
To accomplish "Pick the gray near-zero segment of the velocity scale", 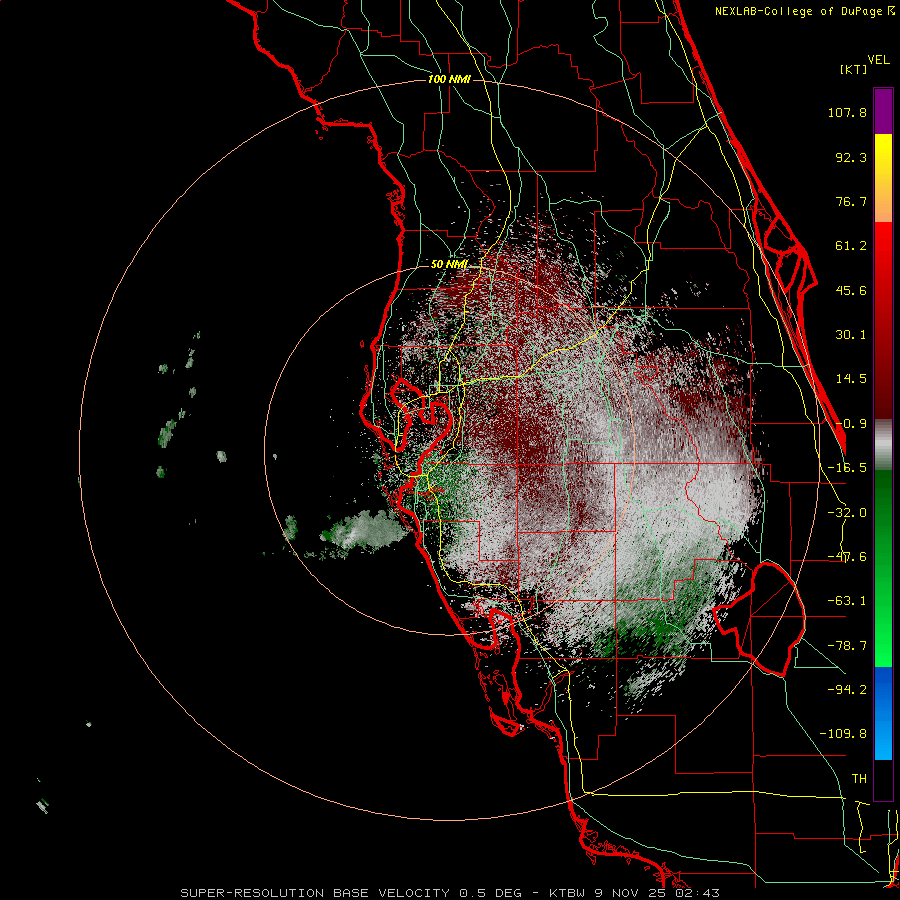I will tap(883, 445).
